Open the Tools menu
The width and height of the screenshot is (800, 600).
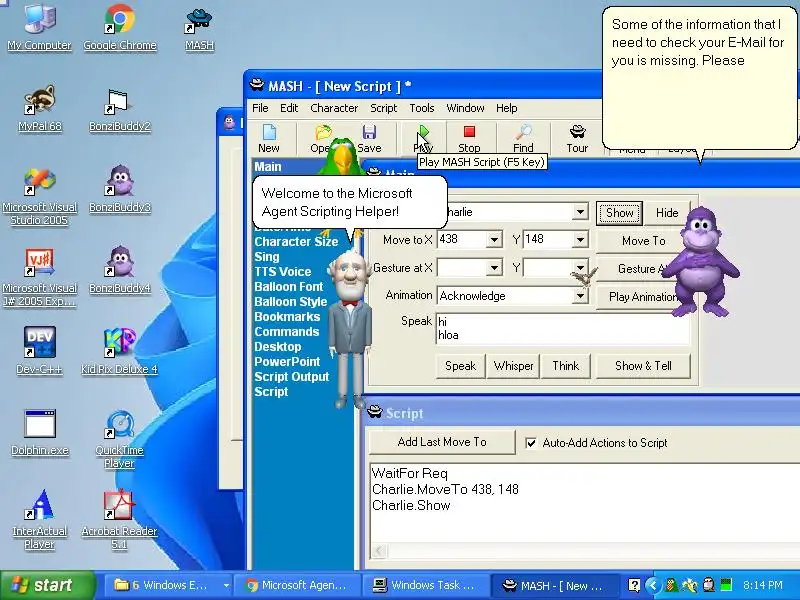click(x=421, y=108)
